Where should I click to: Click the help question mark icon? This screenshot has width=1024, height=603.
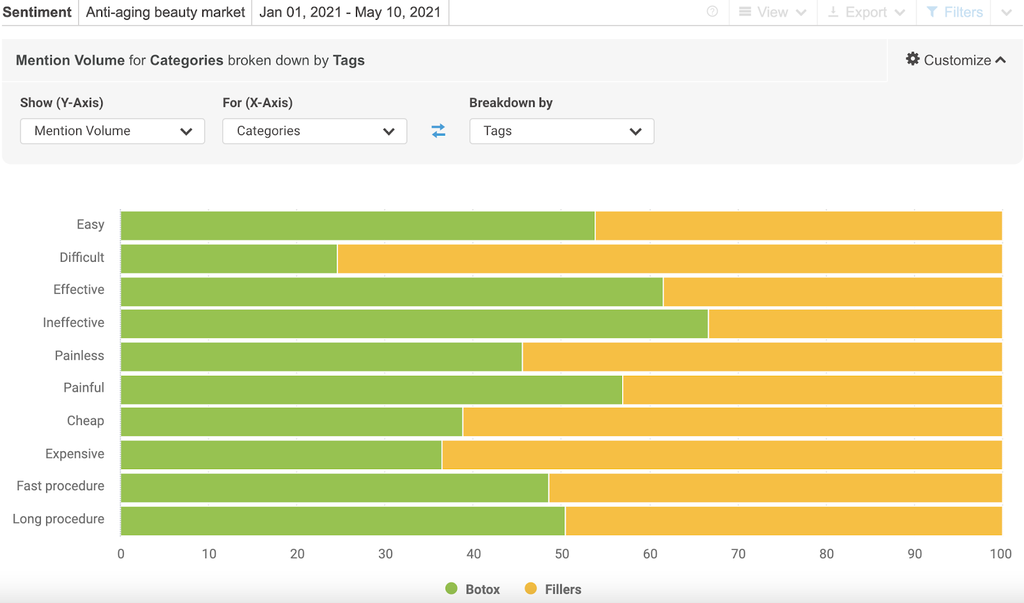click(712, 12)
